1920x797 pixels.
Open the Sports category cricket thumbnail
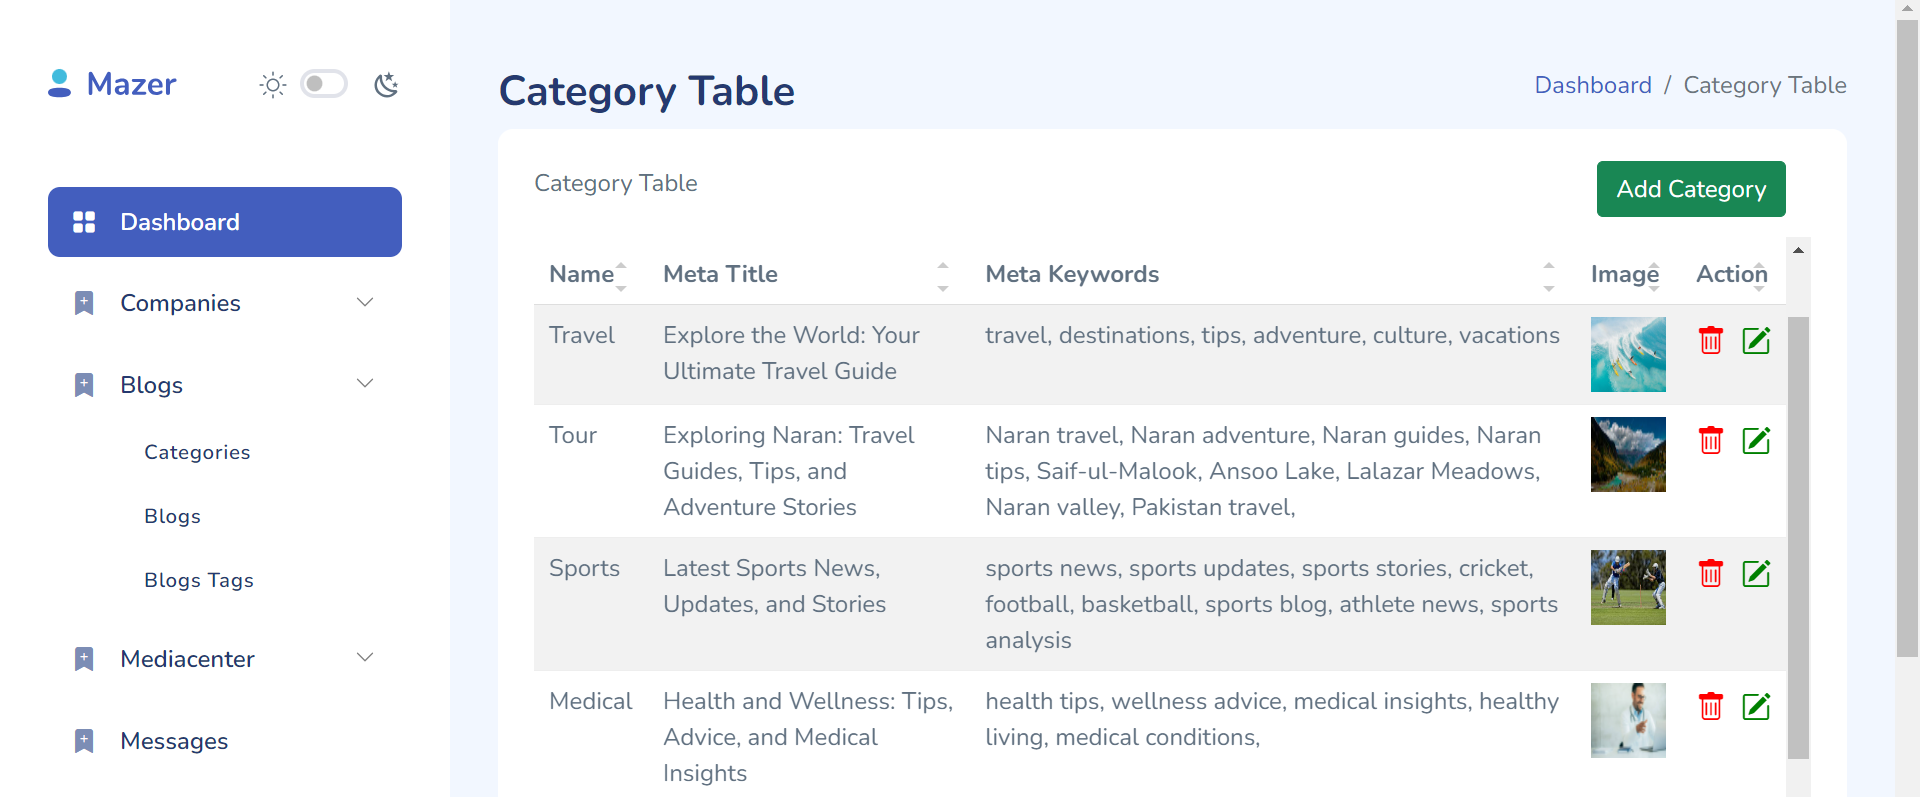(x=1627, y=587)
